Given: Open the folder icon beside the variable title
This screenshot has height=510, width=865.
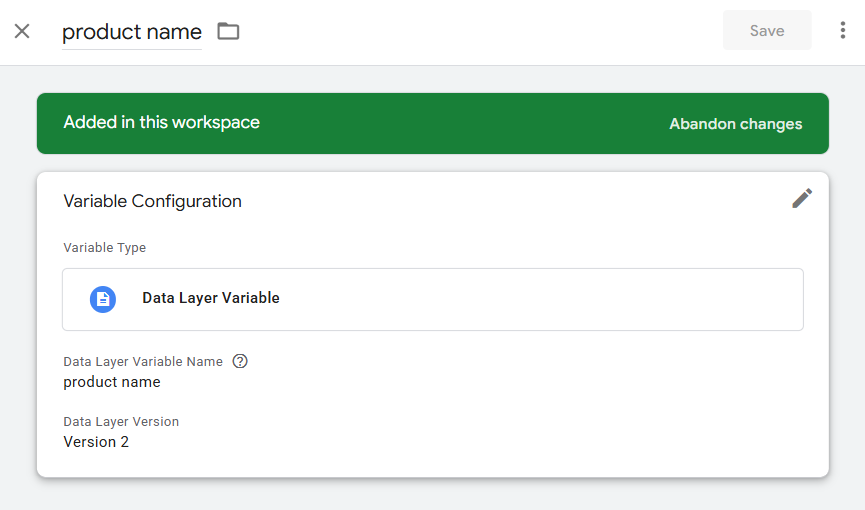Looking at the screenshot, I should click(x=228, y=31).
